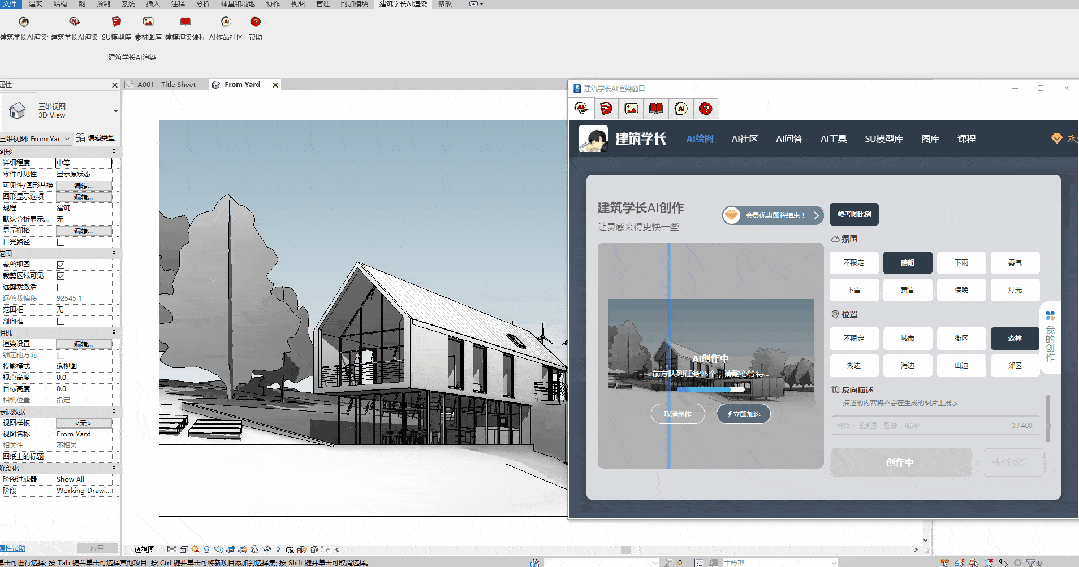Open the 三维视图: From Yard instance dropdown
Screen dimensions: 1079x567
tap(36, 138)
